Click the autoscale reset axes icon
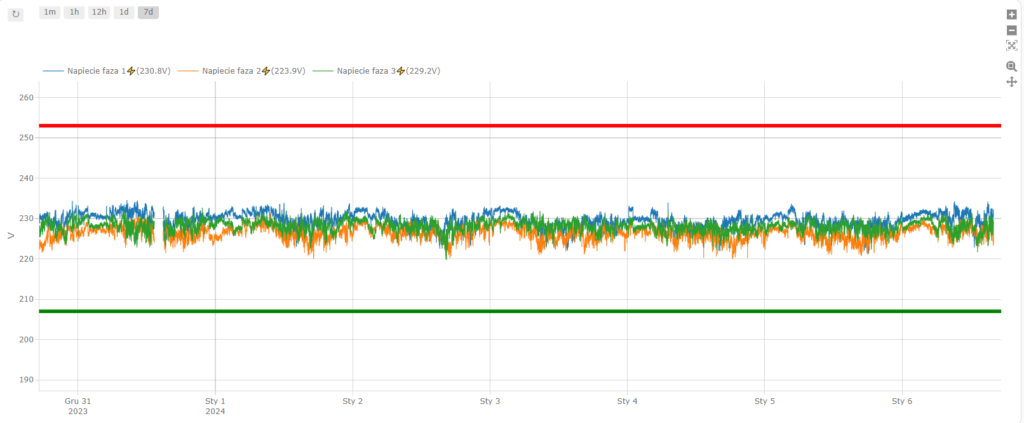 pyautogui.click(x=1011, y=46)
